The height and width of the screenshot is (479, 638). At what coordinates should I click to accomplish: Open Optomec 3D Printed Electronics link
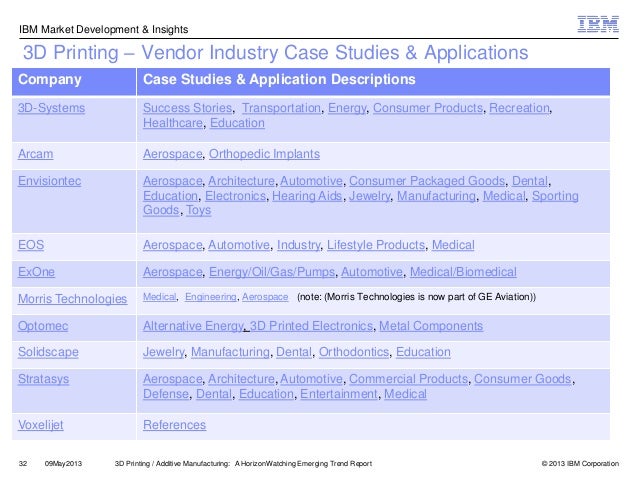coord(311,326)
